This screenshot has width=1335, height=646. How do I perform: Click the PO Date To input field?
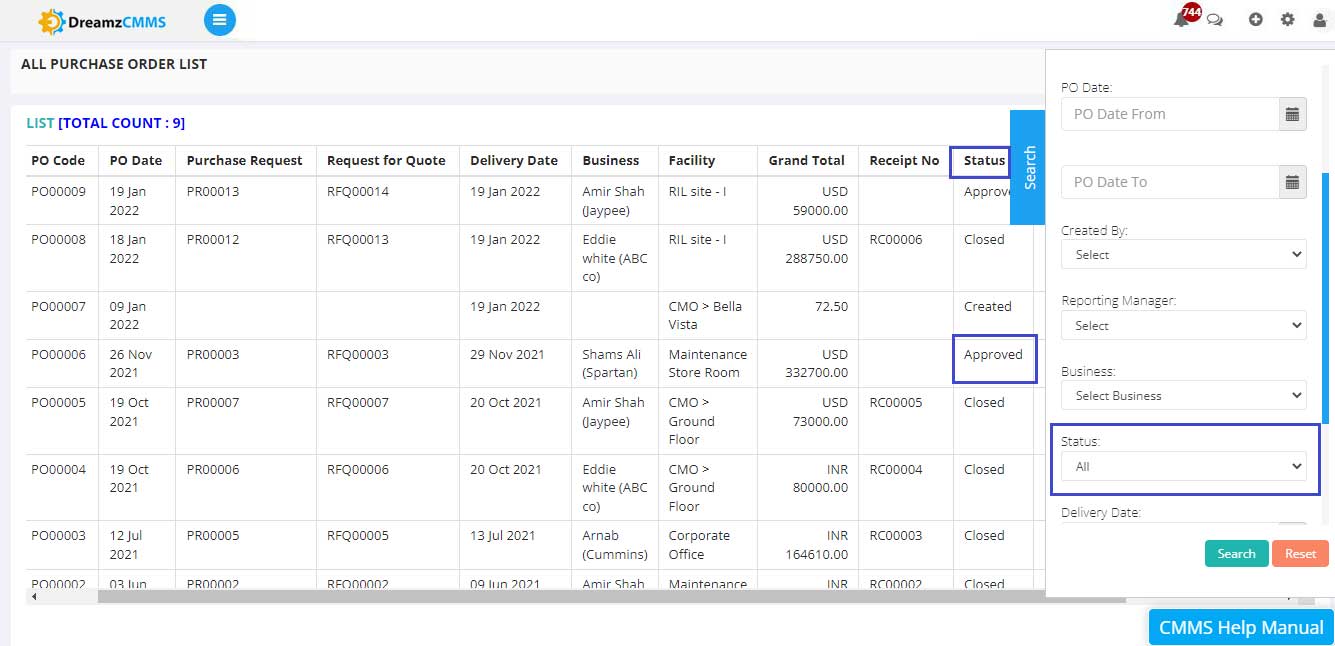[1170, 182]
